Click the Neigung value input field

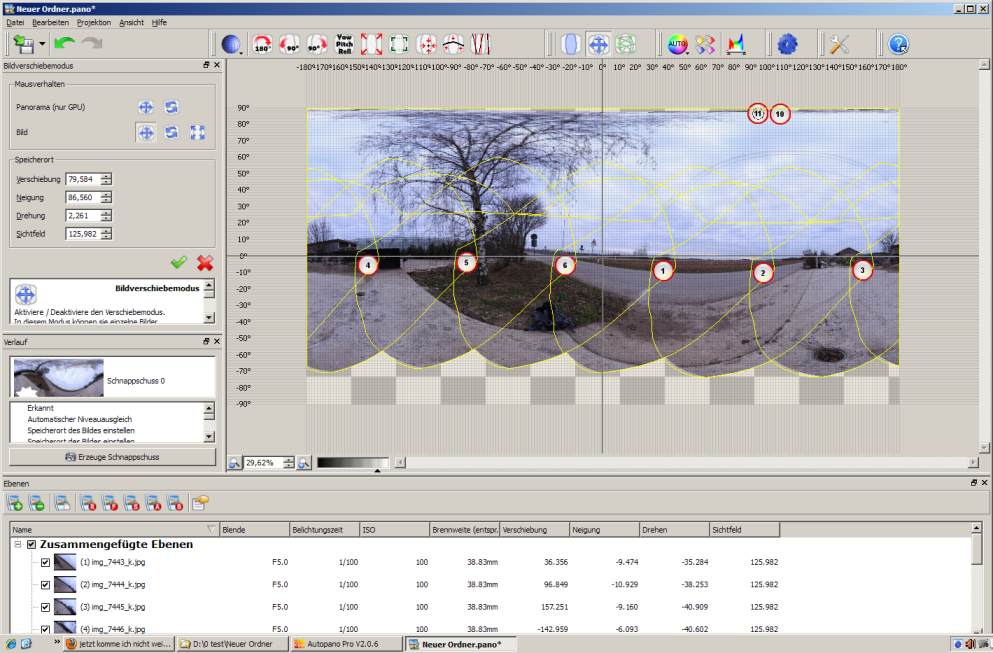pos(82,197)
